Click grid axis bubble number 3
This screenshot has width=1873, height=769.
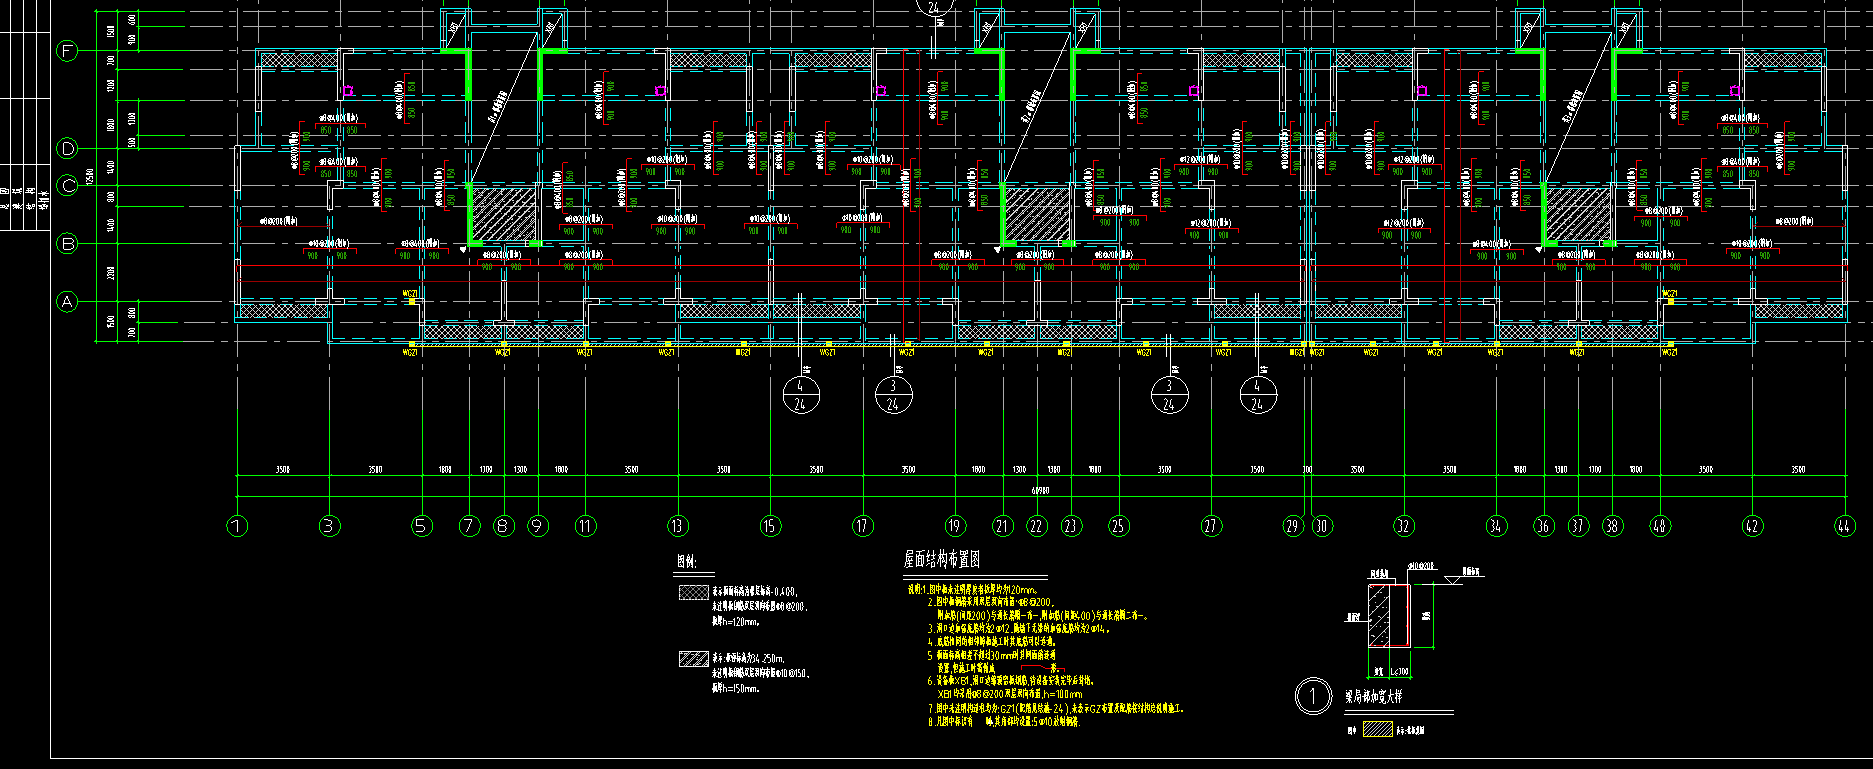330,526
